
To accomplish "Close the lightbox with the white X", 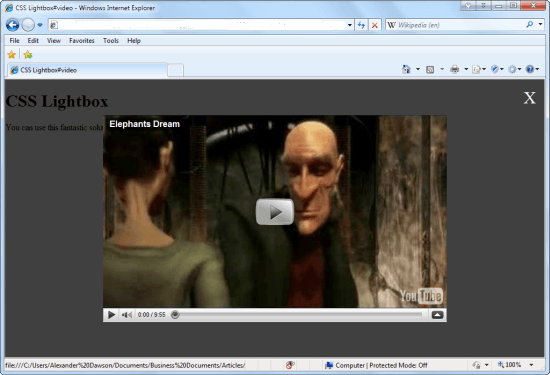I will (529, 98).
